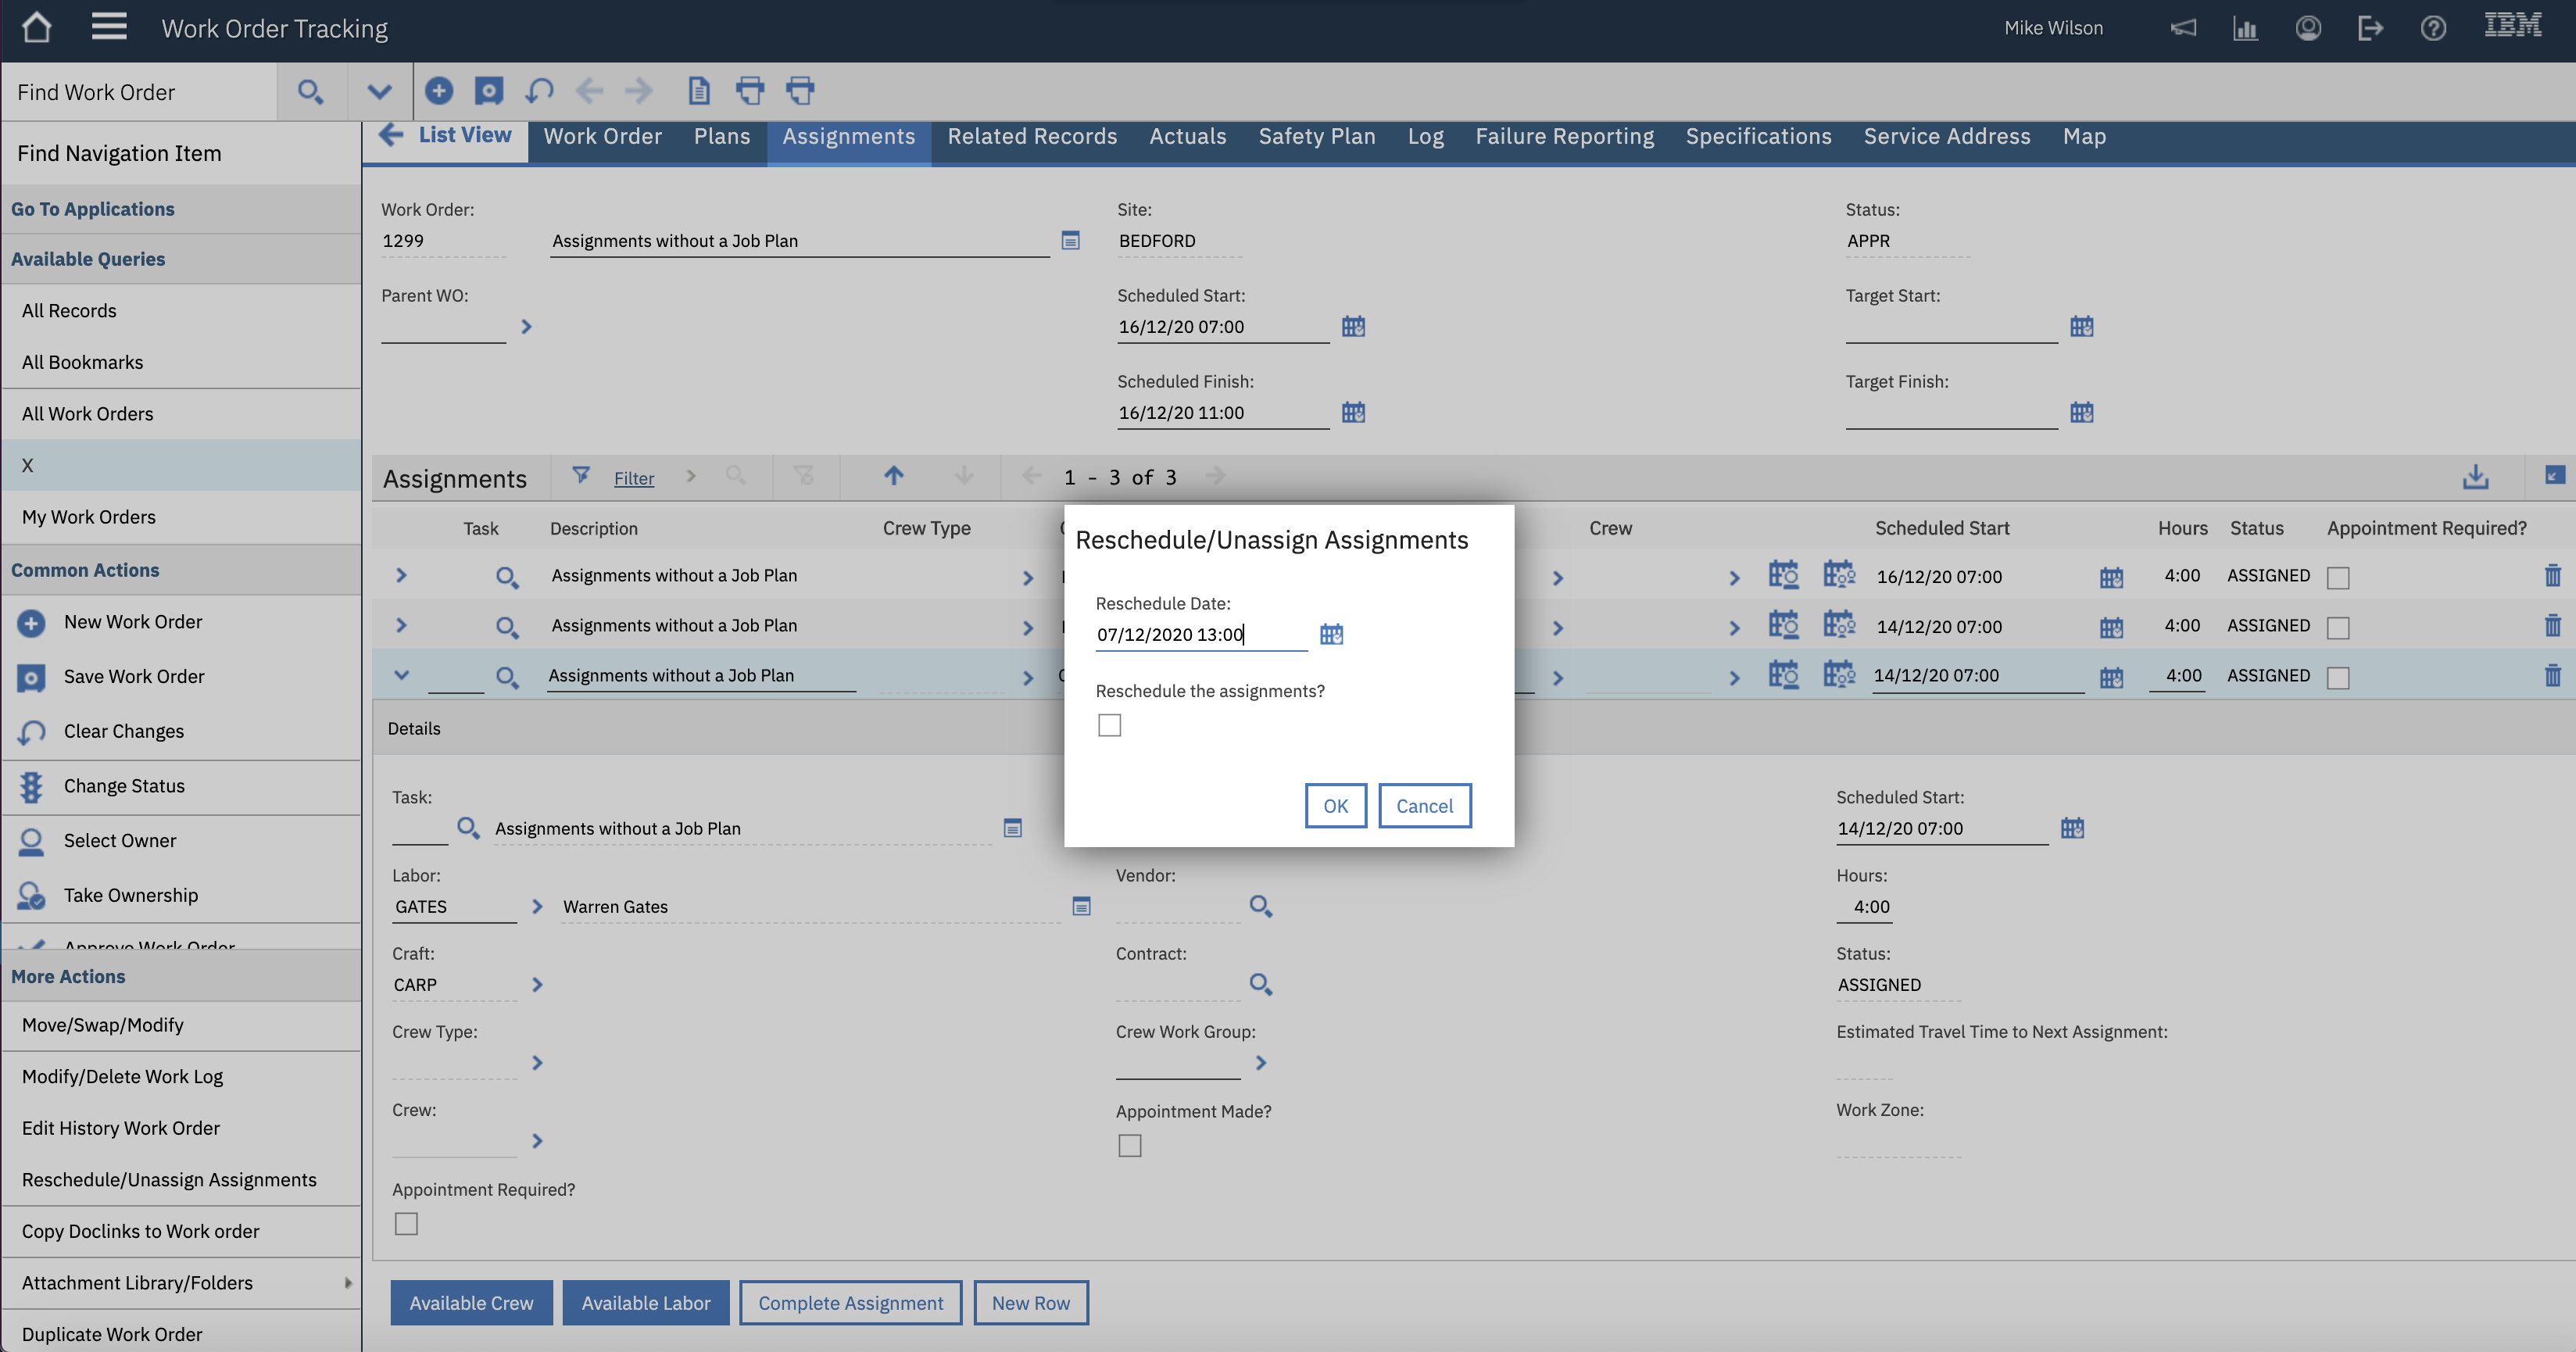Viewport: 2576px width, 1352px height.
Task: Check the Reschedule the assignments checkbox
Action: click(1109, 725)
